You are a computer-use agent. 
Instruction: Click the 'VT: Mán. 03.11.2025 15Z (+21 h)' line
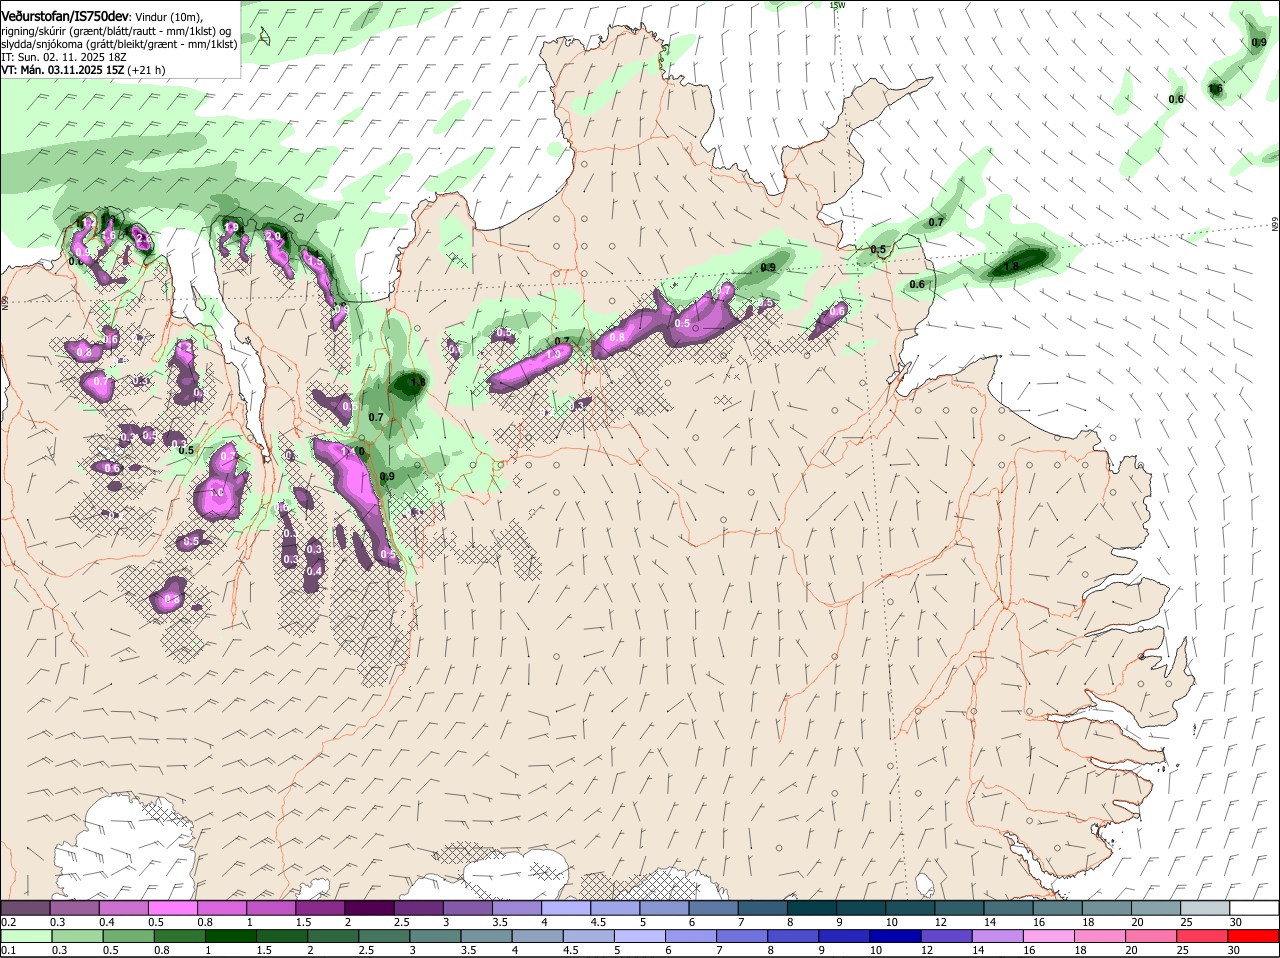[x=83, y=70]
